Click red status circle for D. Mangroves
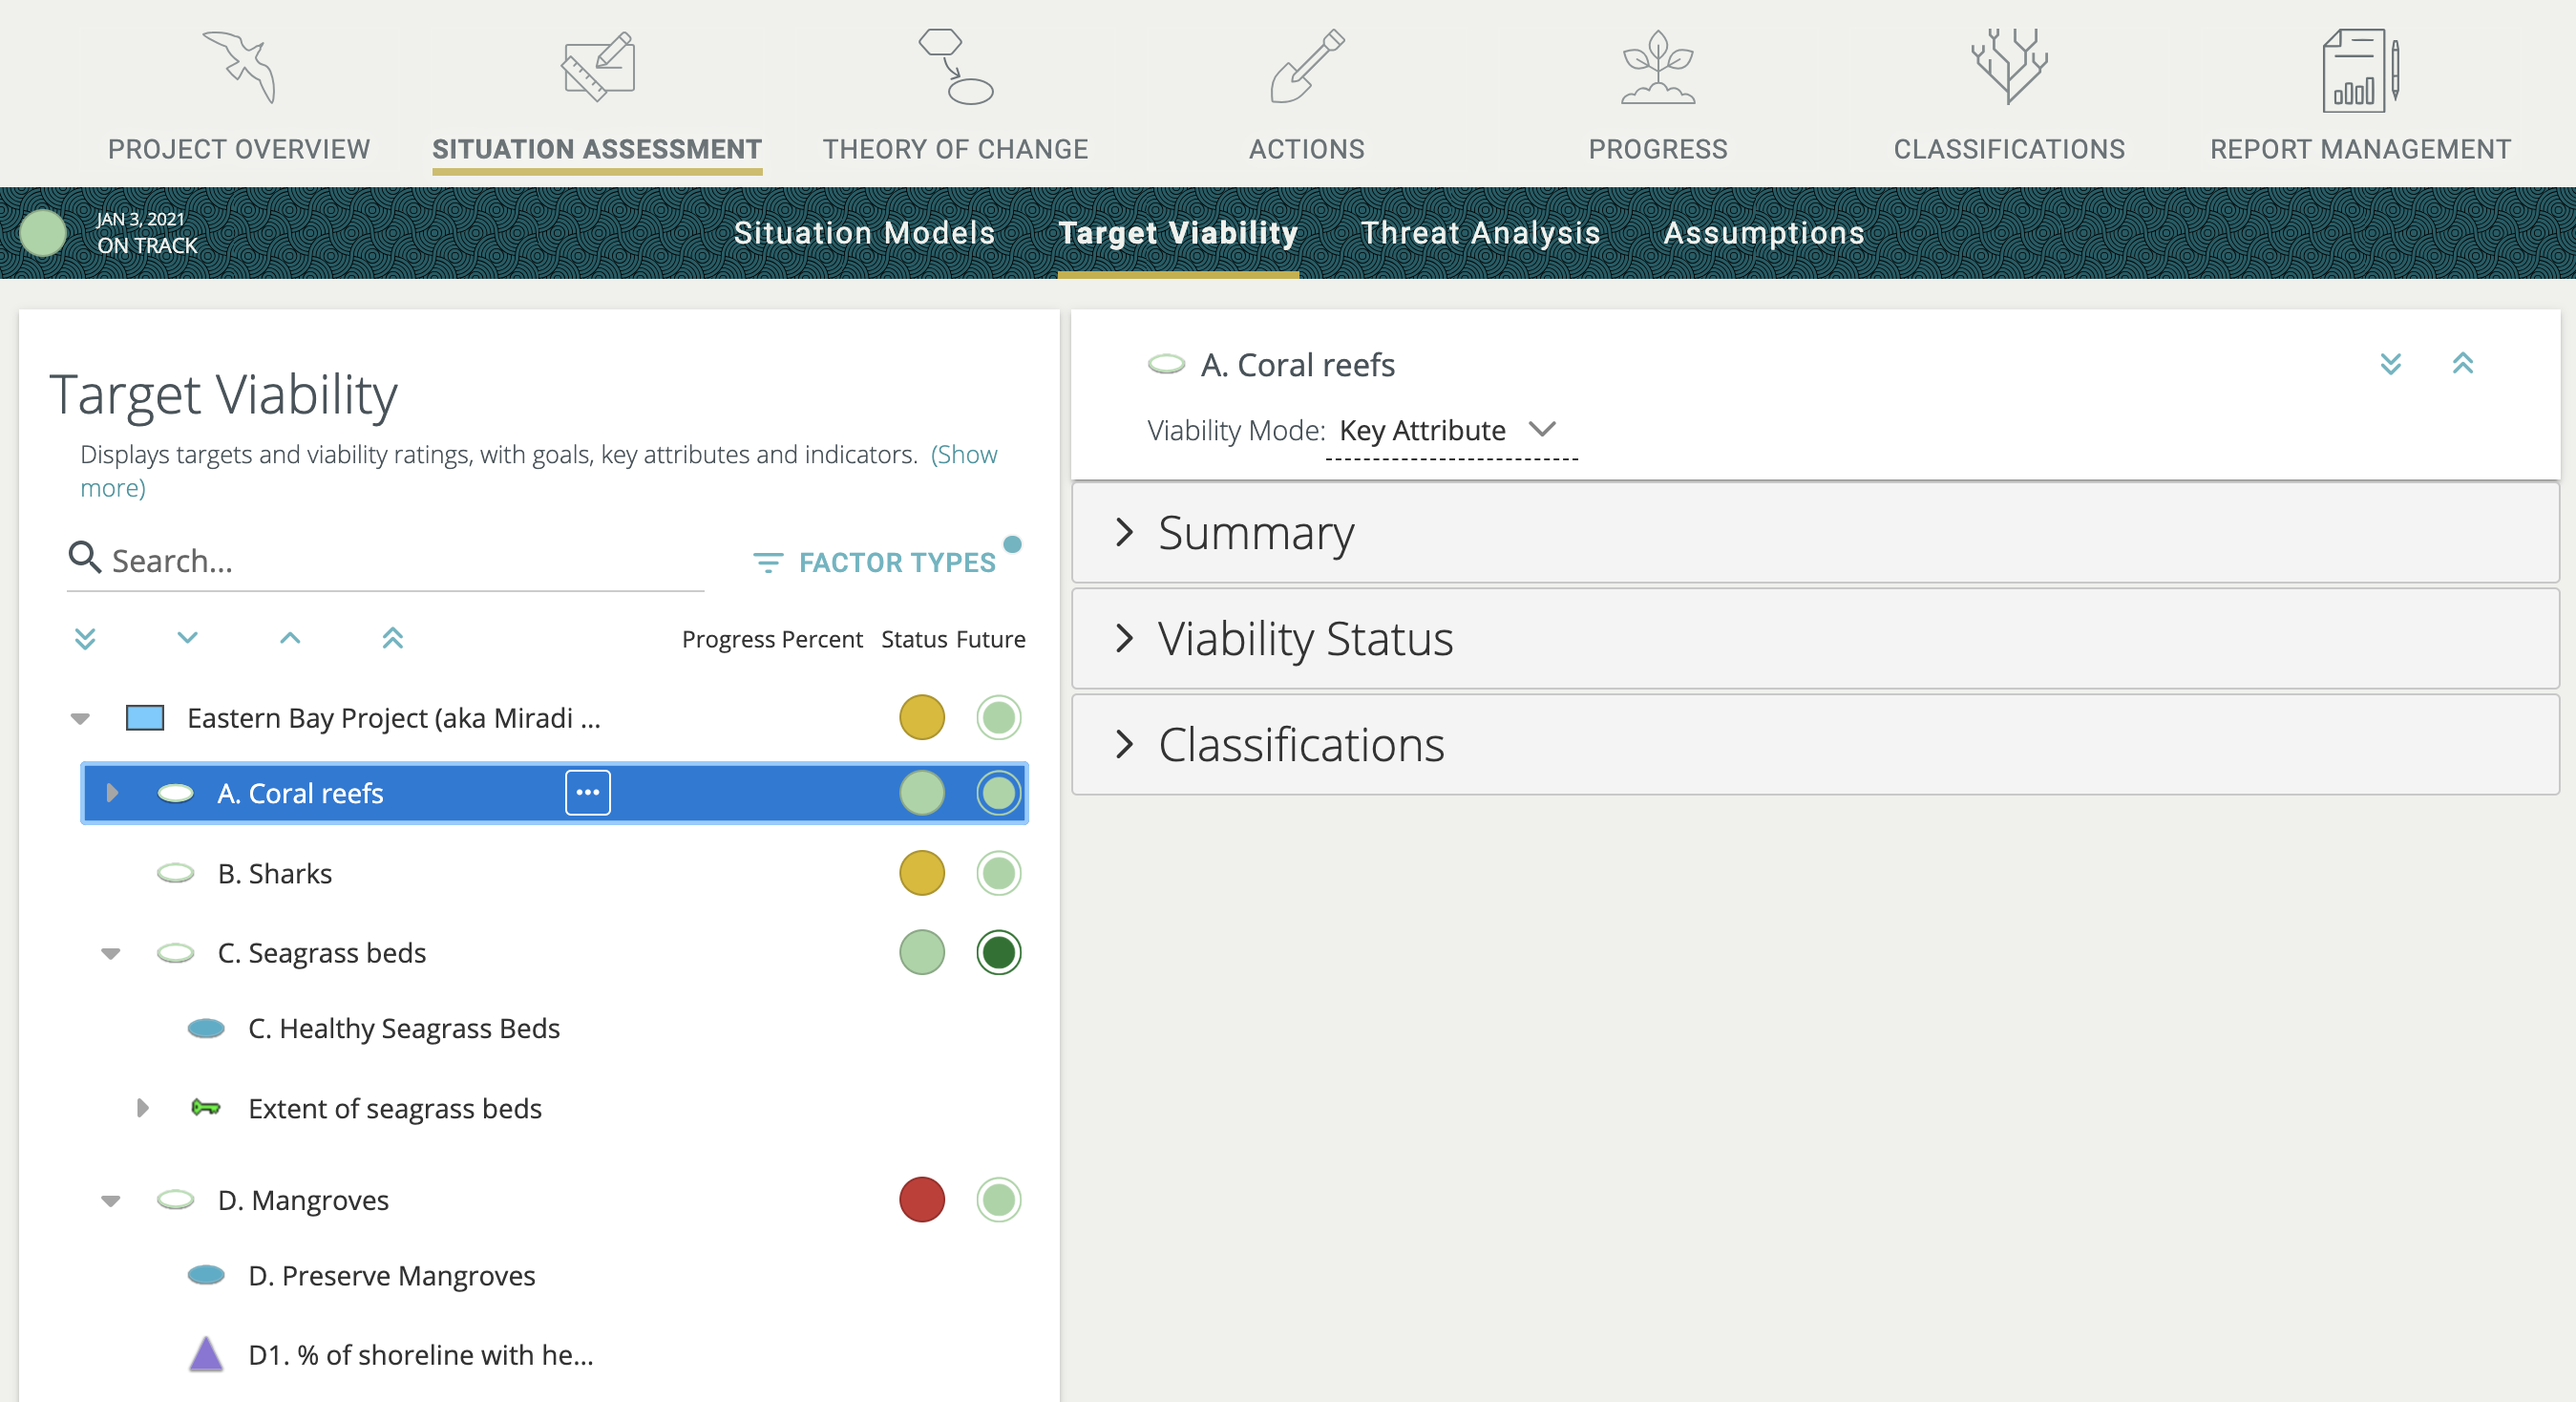Screen dimensions: 2576x1402 pyautogui.click(x=921, y=1199)
